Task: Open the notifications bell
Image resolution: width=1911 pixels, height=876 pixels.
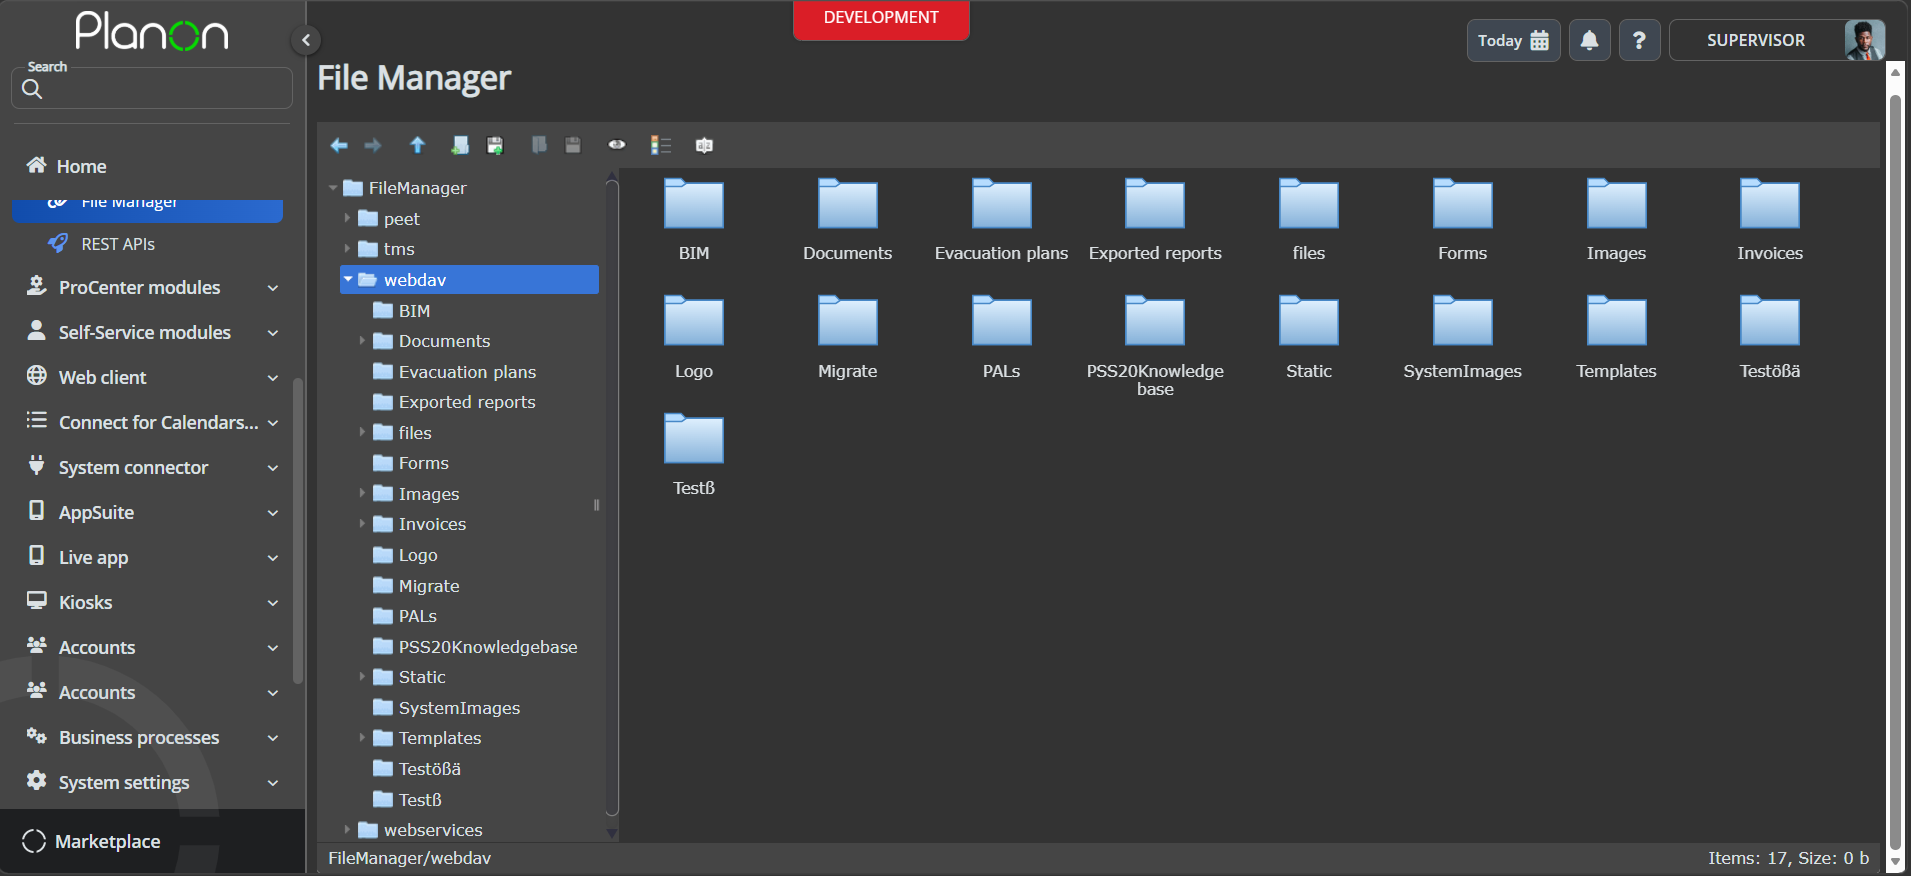Action: [x=1590, y=41]
